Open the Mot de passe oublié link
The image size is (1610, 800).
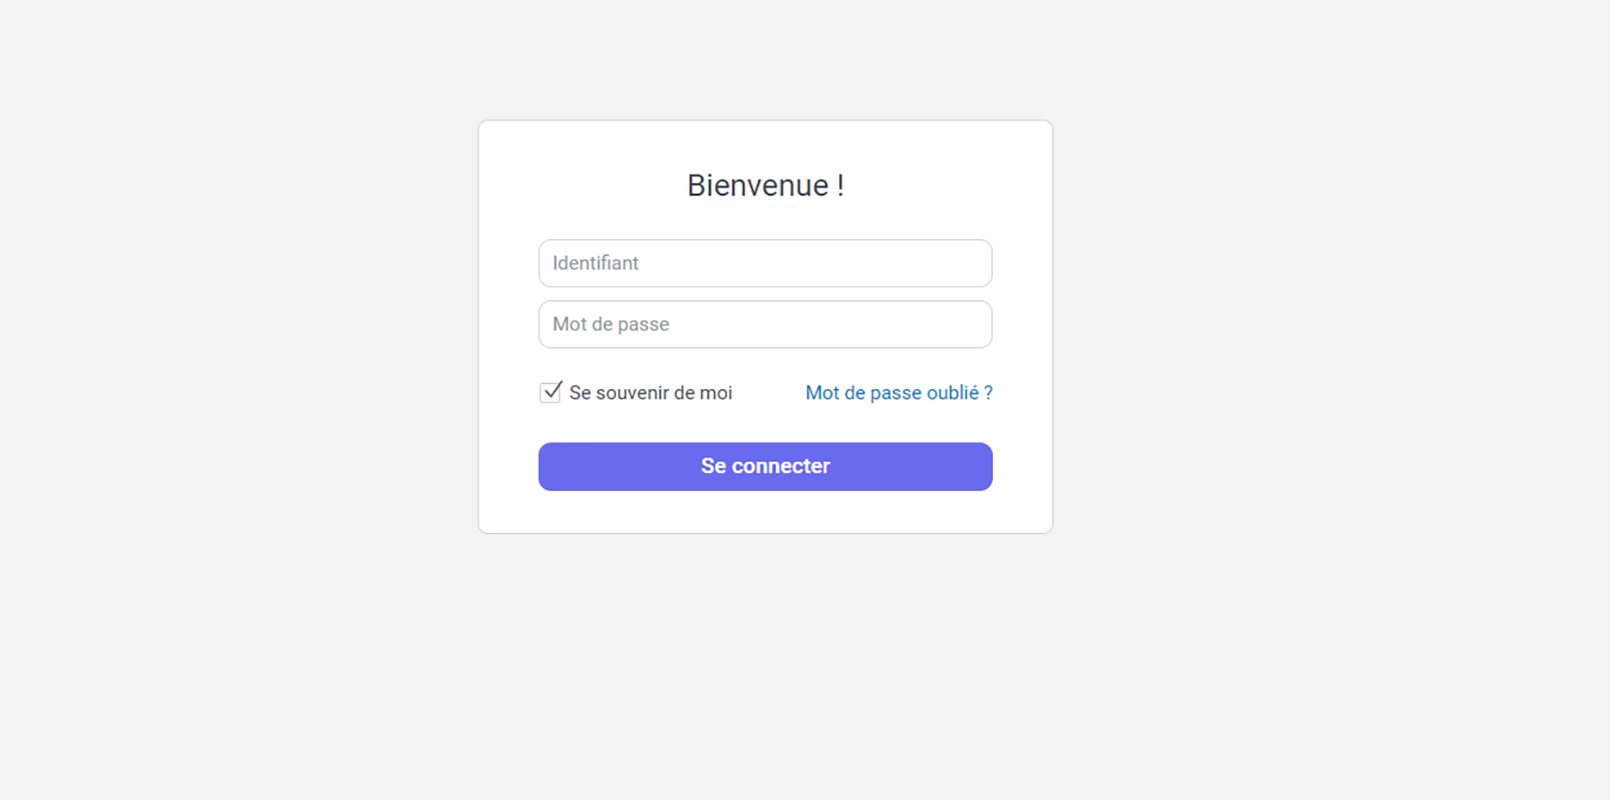(899, 393)
